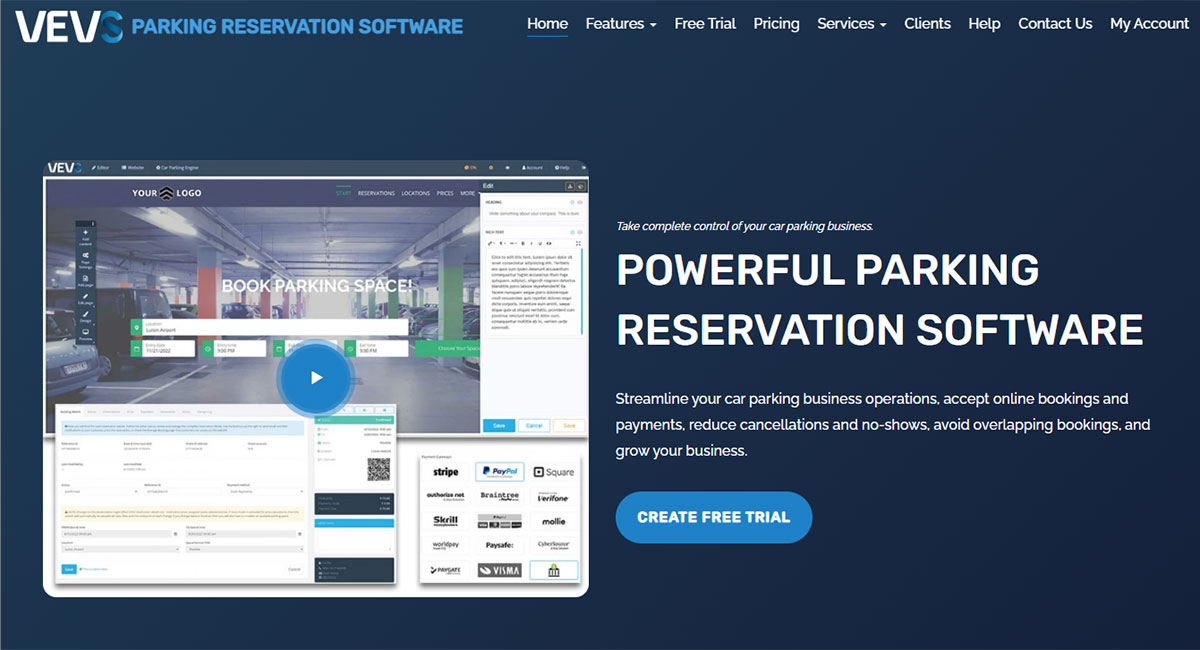
Task: Click the blue Save button in Edit panel
Action: (498, 425)
